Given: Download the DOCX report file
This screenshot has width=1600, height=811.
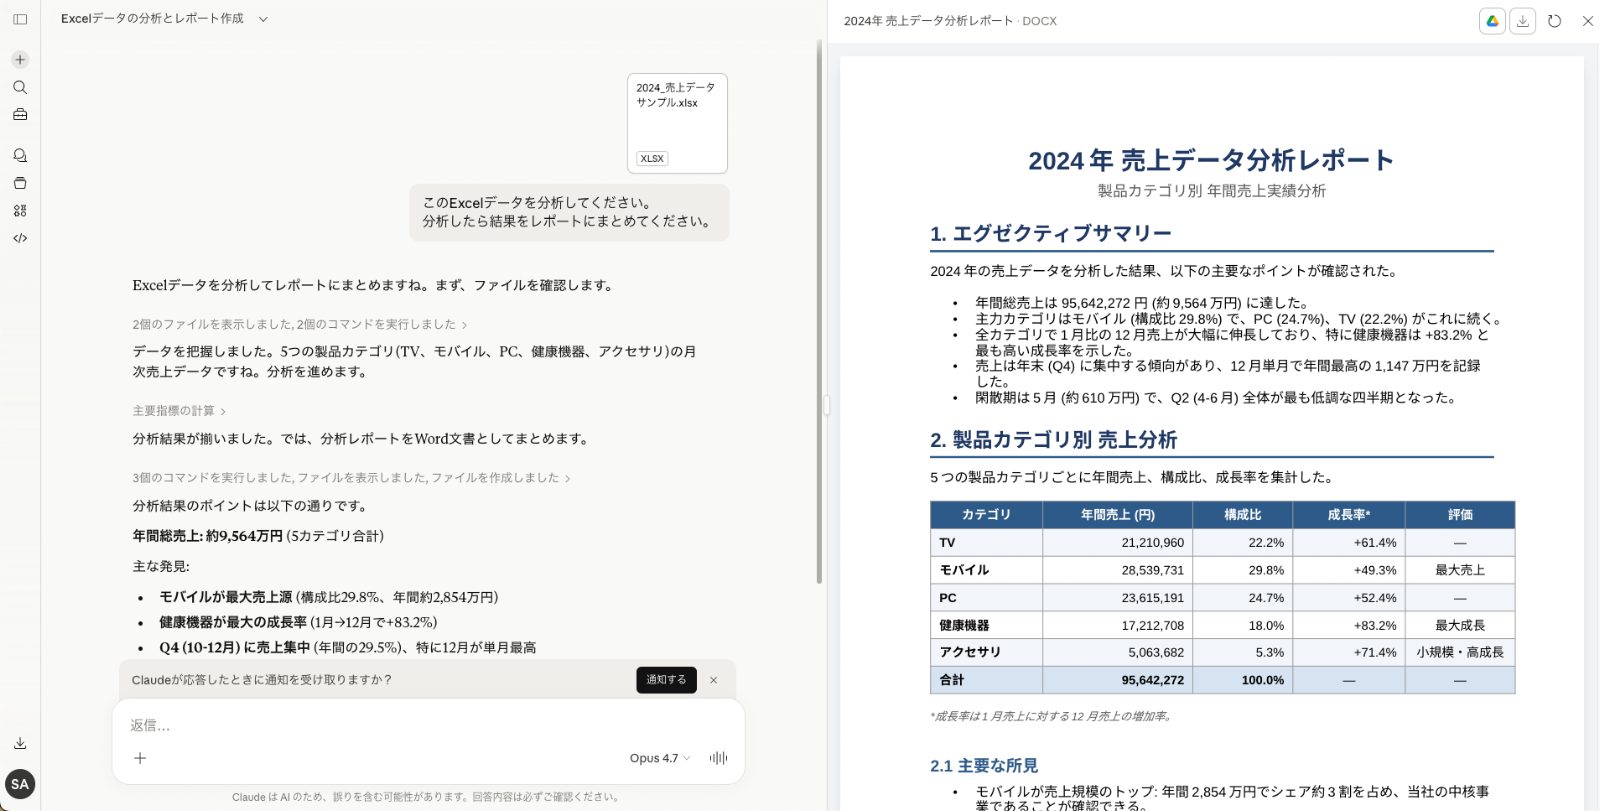Looking at the screenshot, I should (1522, 21).
